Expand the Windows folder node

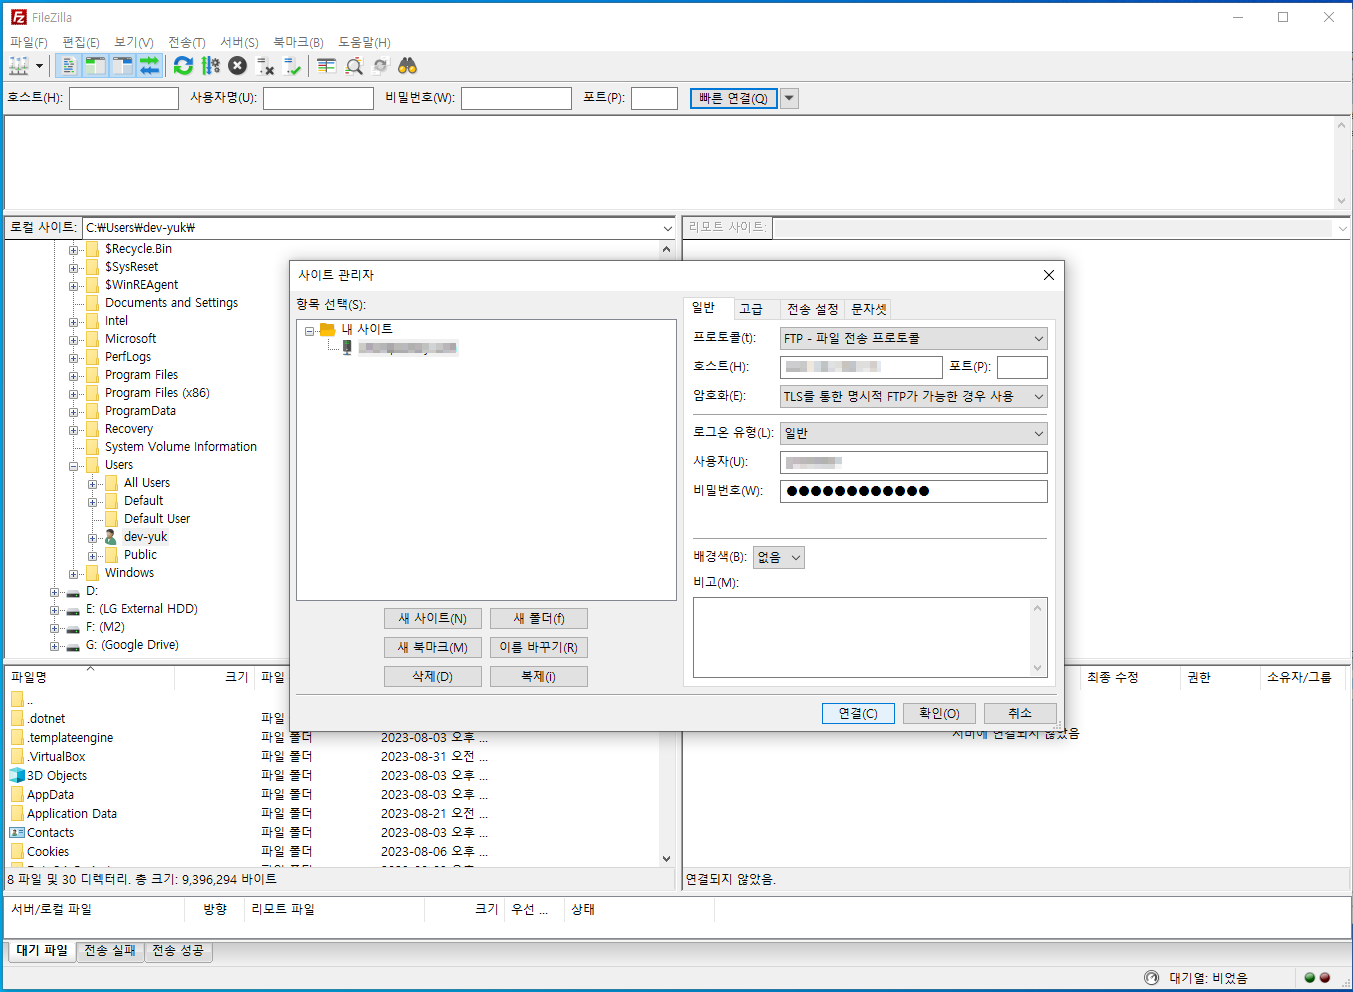tap(73, 574)
